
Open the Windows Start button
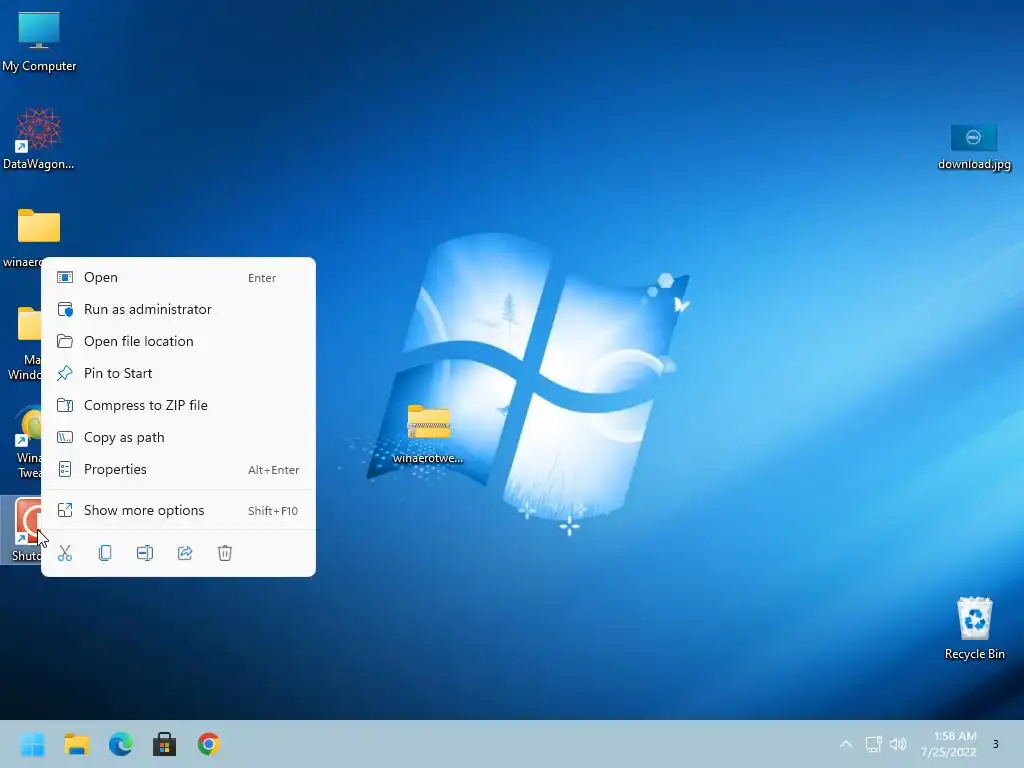(x=33, y=744)
